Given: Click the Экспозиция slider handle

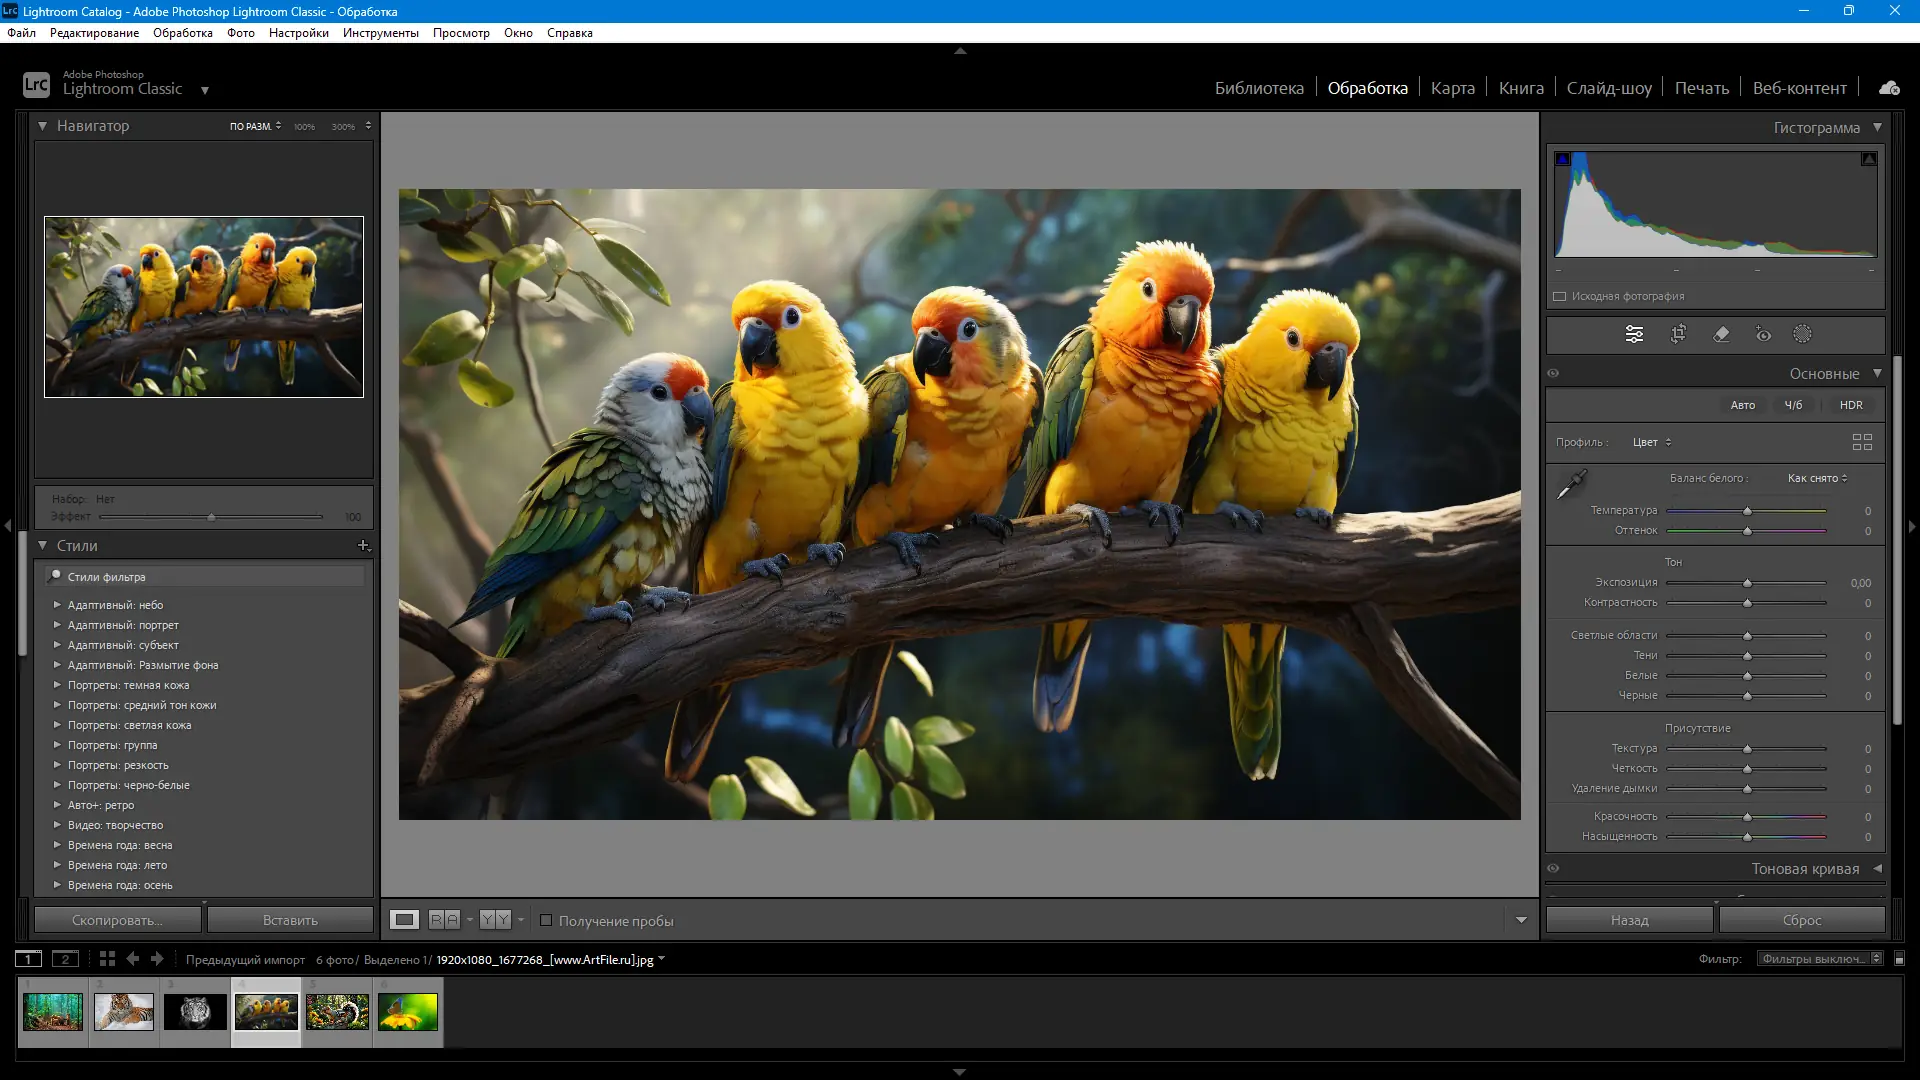Looking at the screenshot, I should click(x=1747, y=583).
